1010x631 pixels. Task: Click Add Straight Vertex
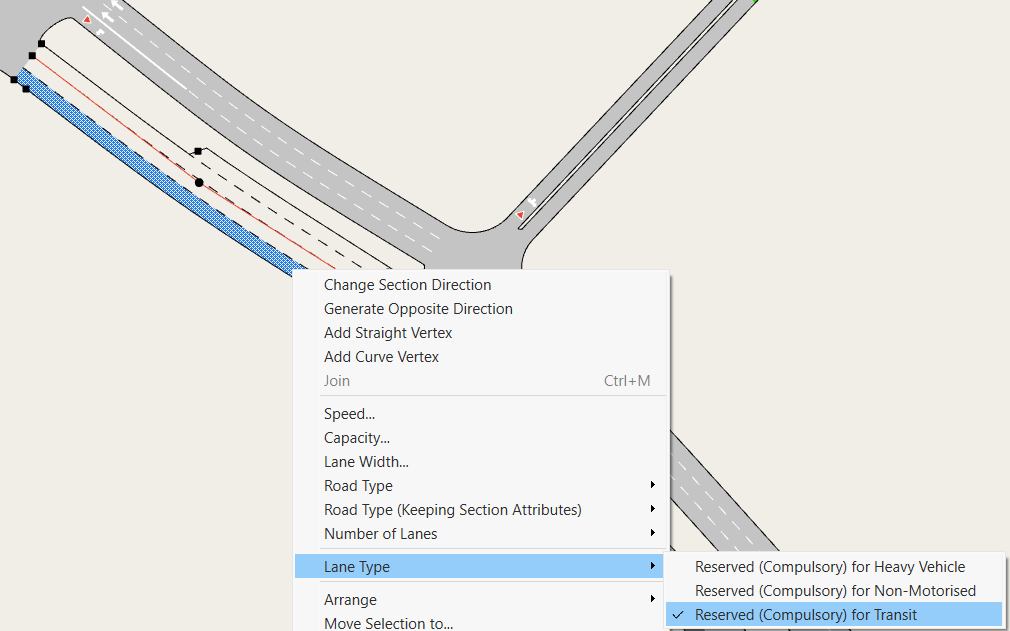[388, 333]
